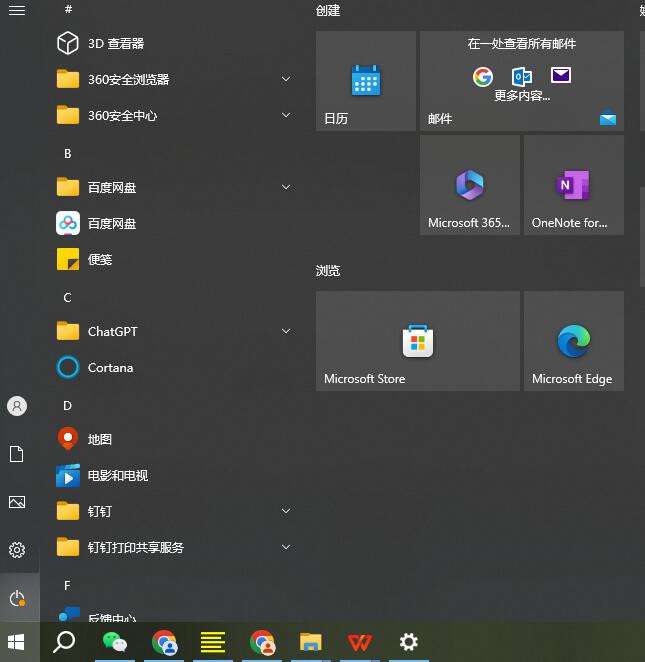The image size is (645, 662).
Task: Open the 360安全浏览器 folder icon
Action: [68, 79]
